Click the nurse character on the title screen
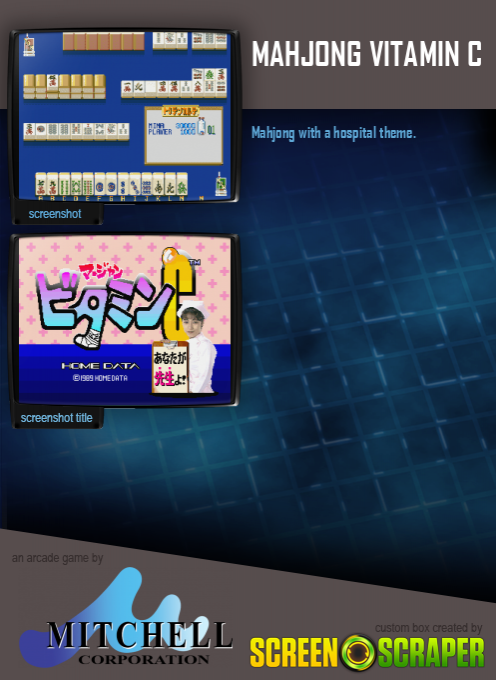Screen dimensions: 496x680 199,347
